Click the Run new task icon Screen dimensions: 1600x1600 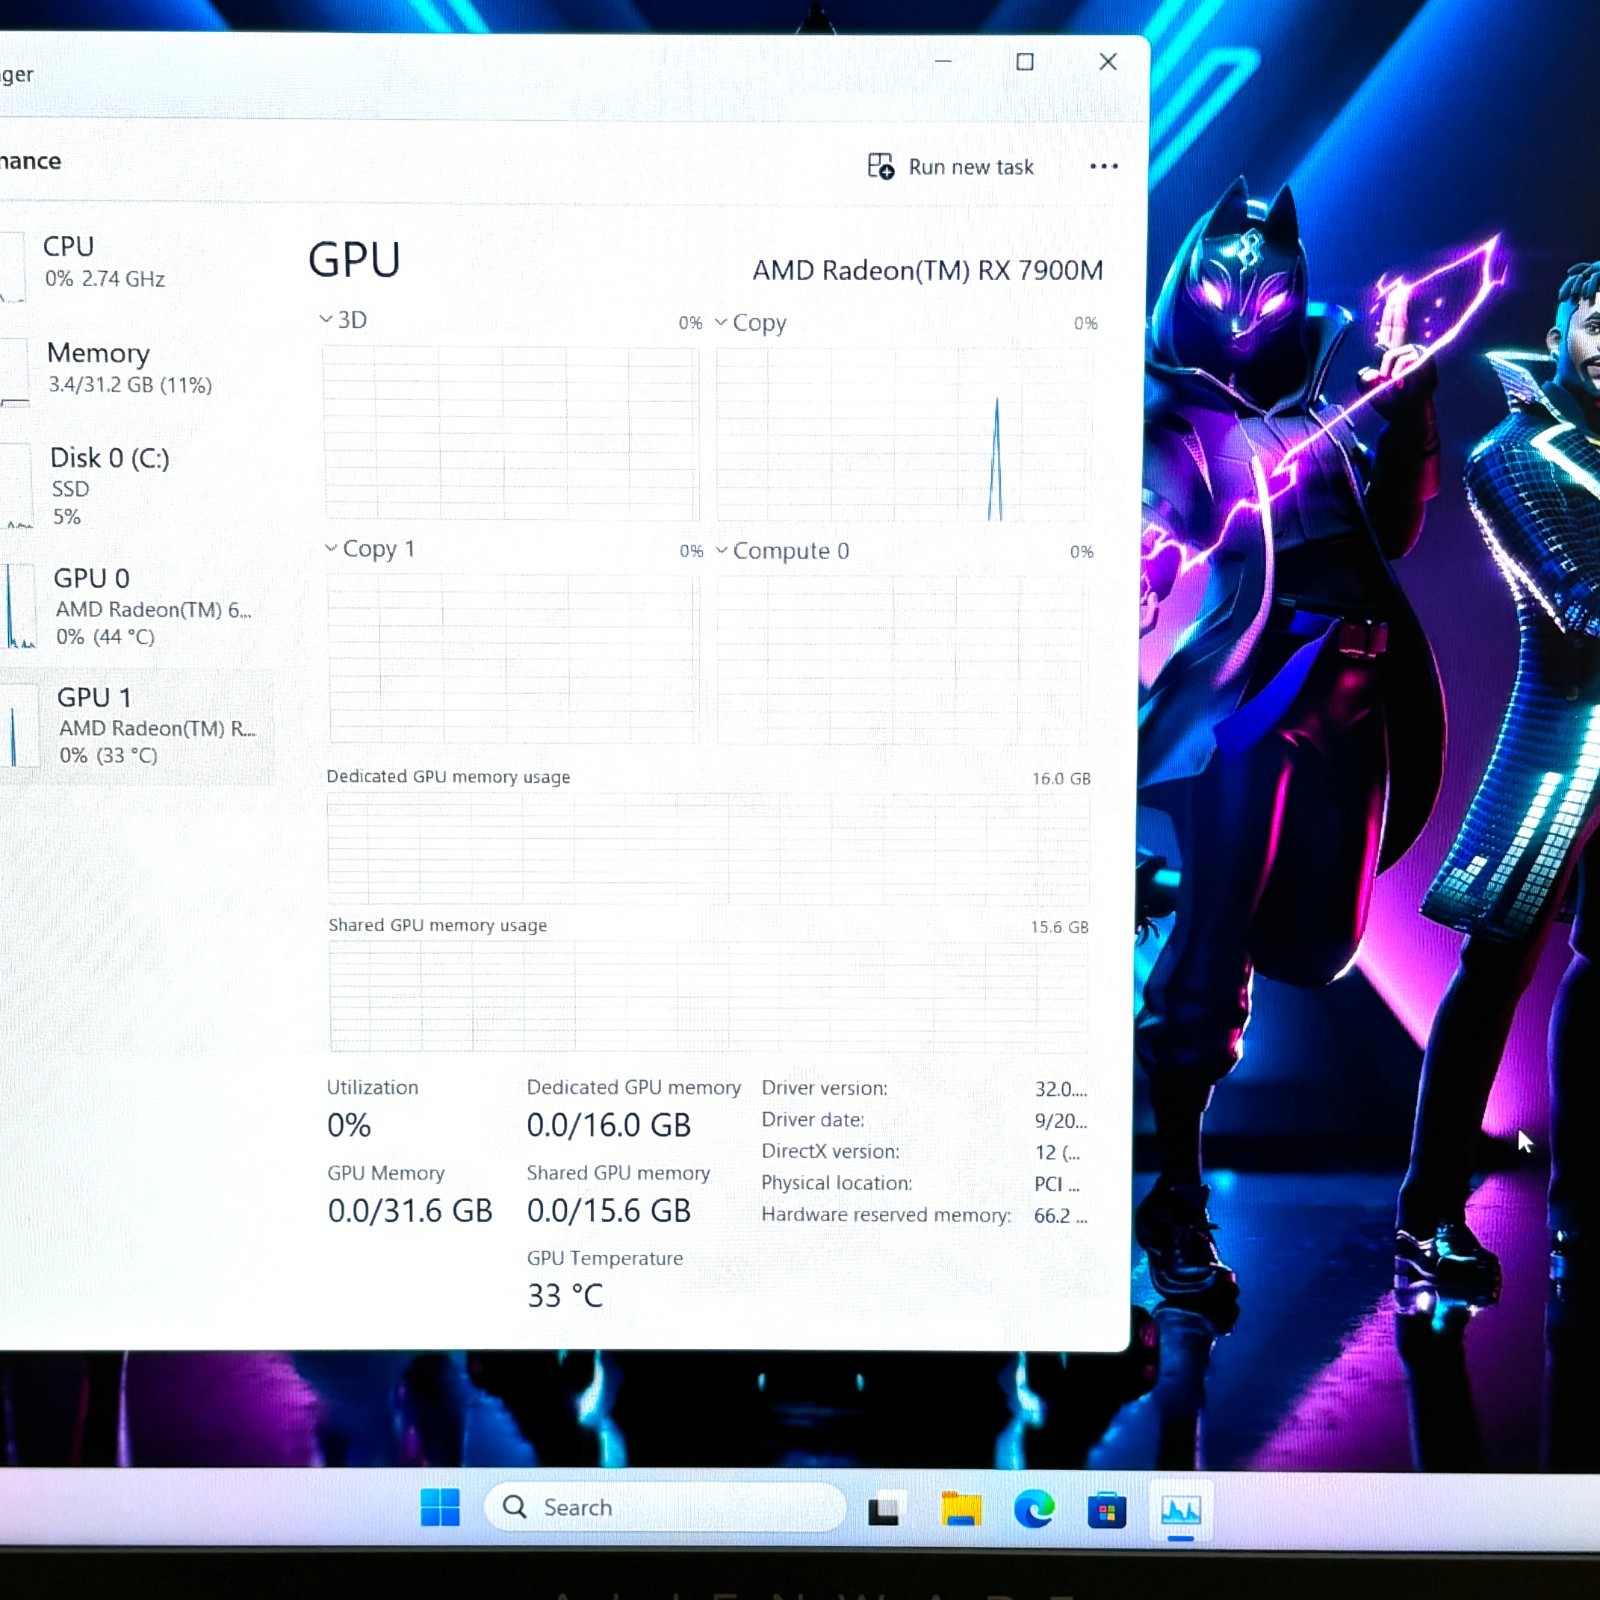coord(880,166)
